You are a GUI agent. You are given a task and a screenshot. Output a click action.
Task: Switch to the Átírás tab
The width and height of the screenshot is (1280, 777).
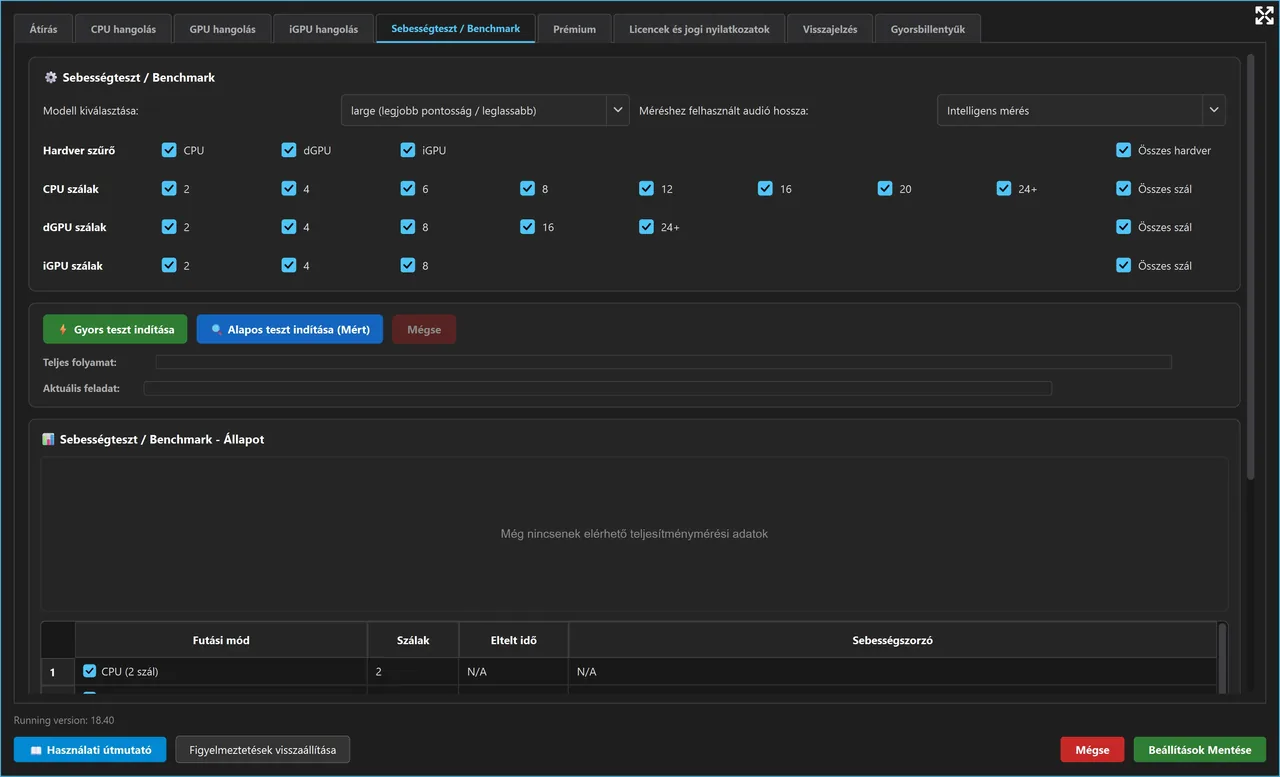click(x=43, y=29)
